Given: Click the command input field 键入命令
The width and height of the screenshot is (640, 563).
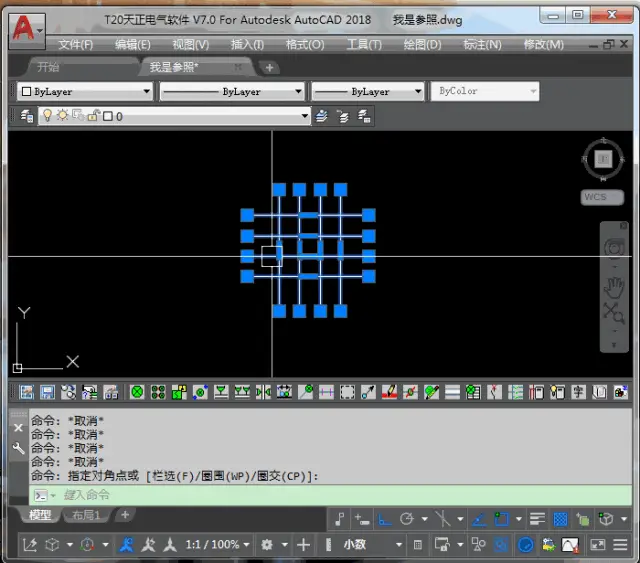Looking at the screenshot, I should pos(331,495).
